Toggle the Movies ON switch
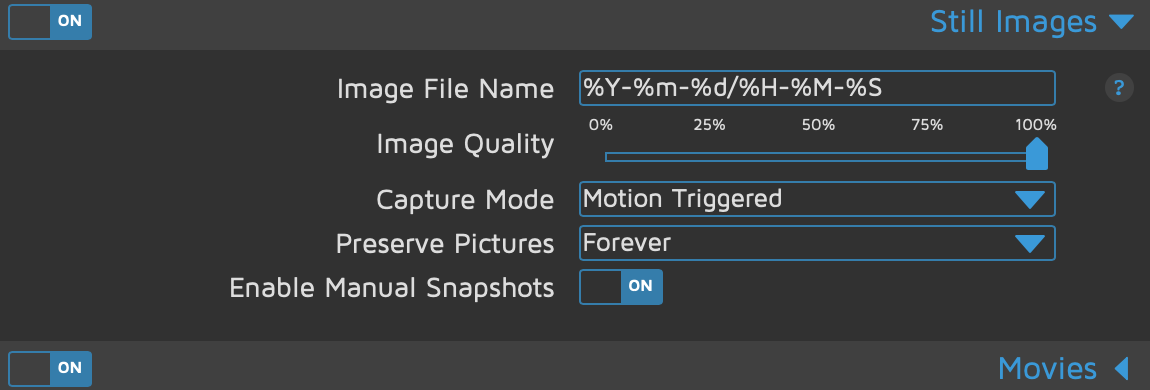Image resolution: width=1150 pixels, height=390 pixels. point(50,369)
